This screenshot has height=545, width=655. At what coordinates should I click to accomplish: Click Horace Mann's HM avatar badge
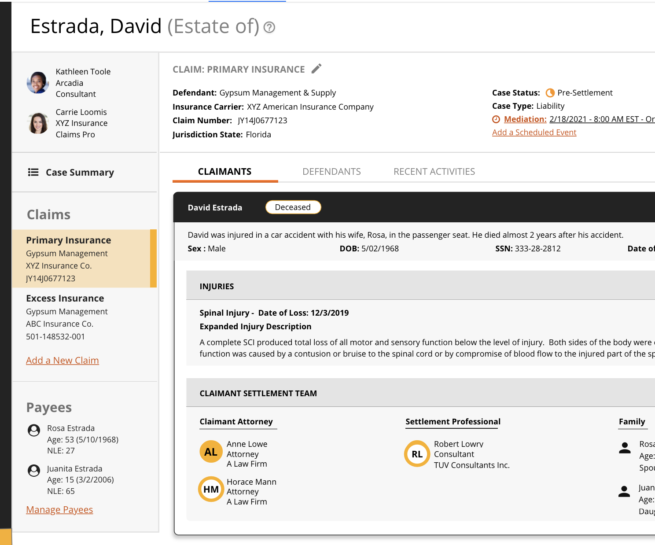pyautogui.click(x=210, y=490)
